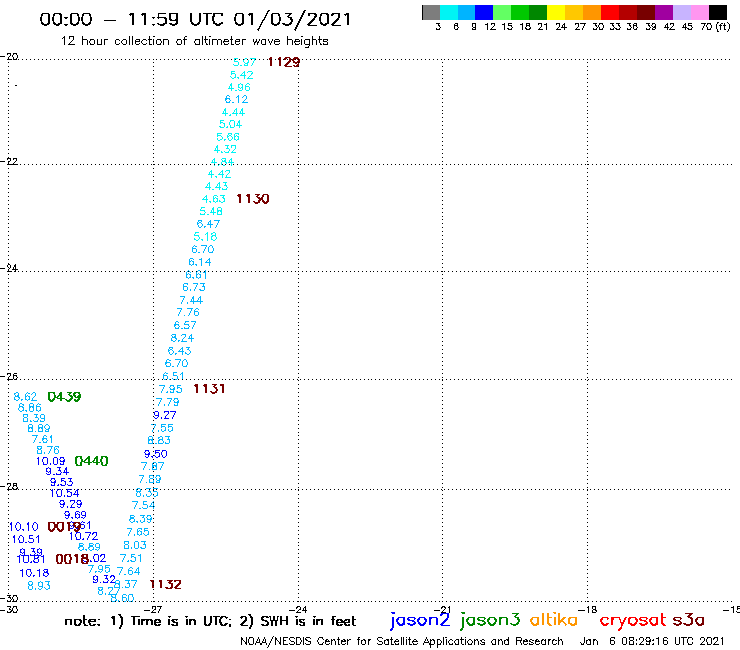Click the purple swatch near label 42

point(664,12)
